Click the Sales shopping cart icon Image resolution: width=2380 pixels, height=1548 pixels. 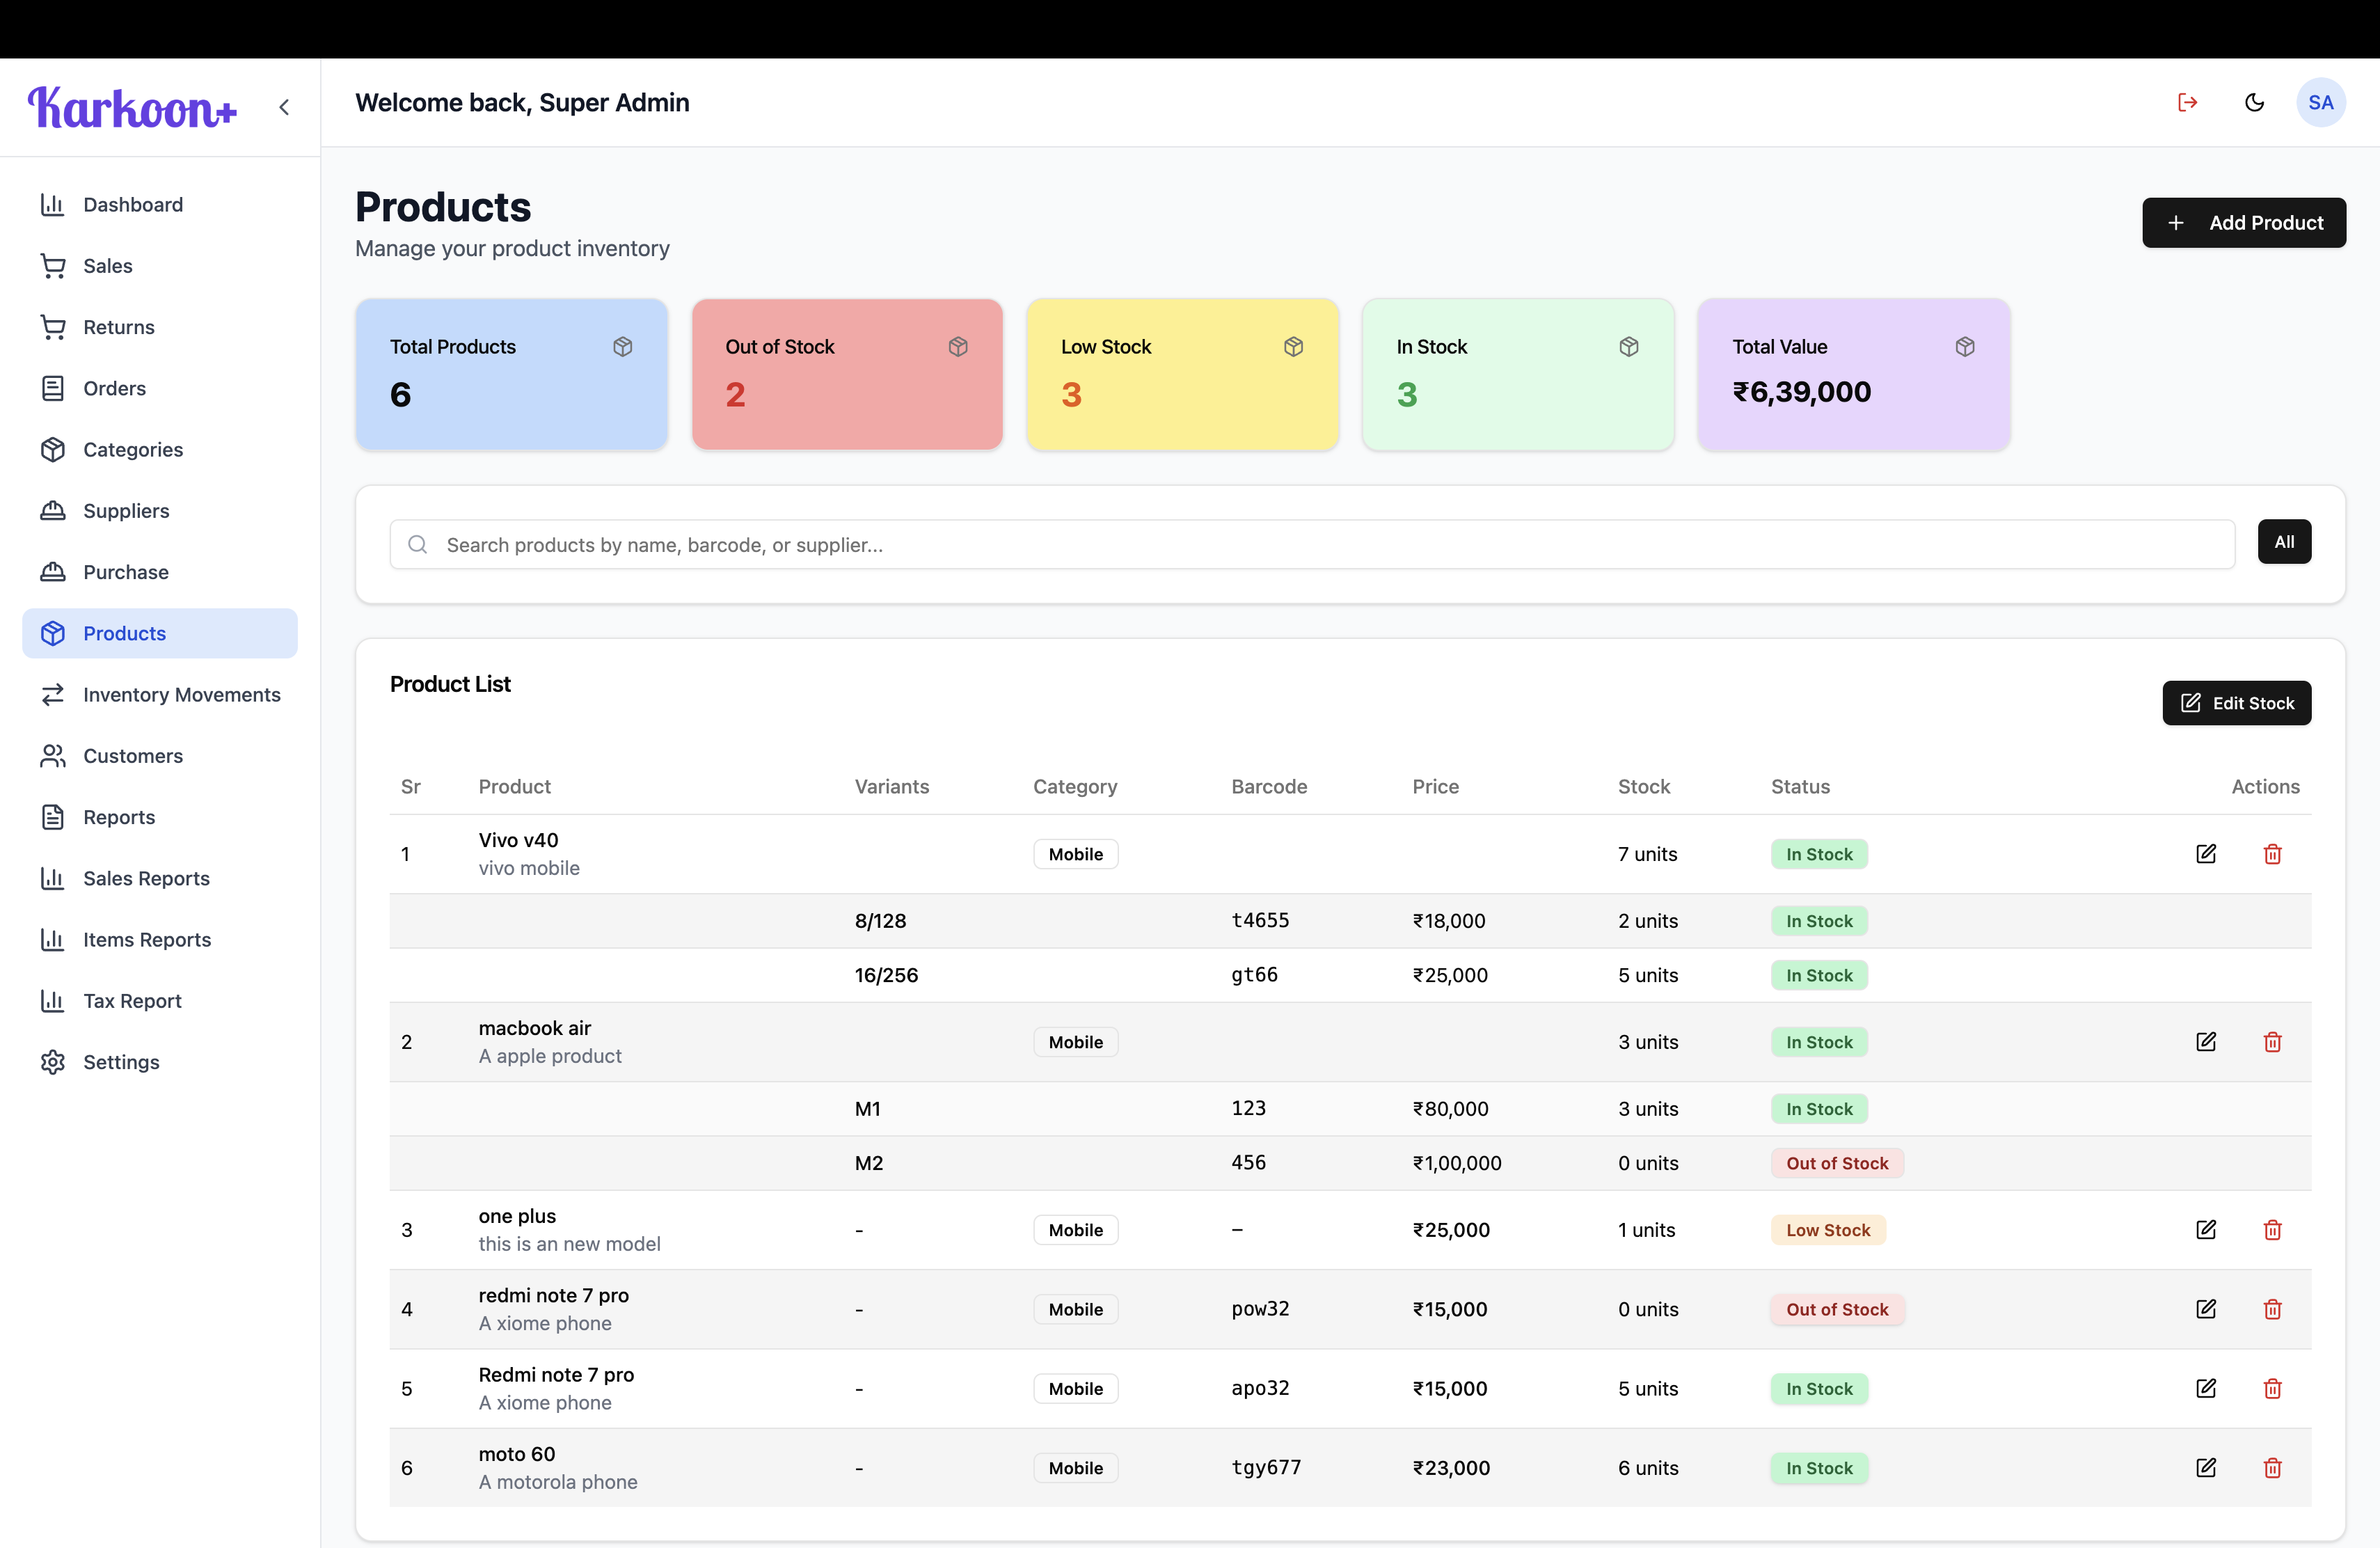(54, 265)
